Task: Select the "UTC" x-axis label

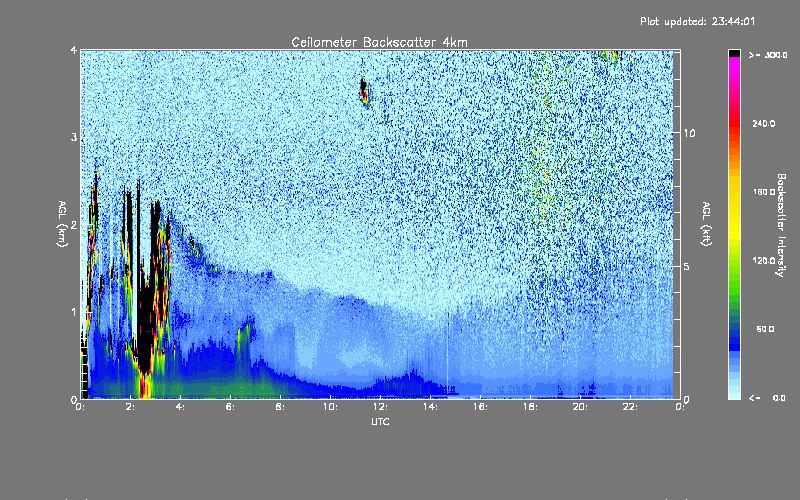Action: pos(380,421)
